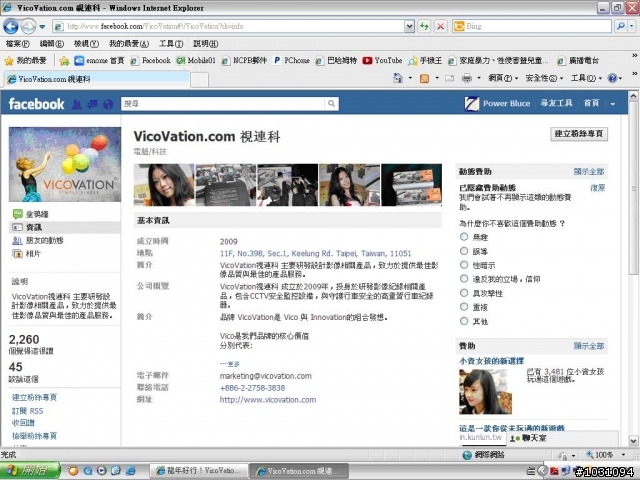Click the Internet Explorer quick launch icon
The image size is (640, 480).
(131, 471)
